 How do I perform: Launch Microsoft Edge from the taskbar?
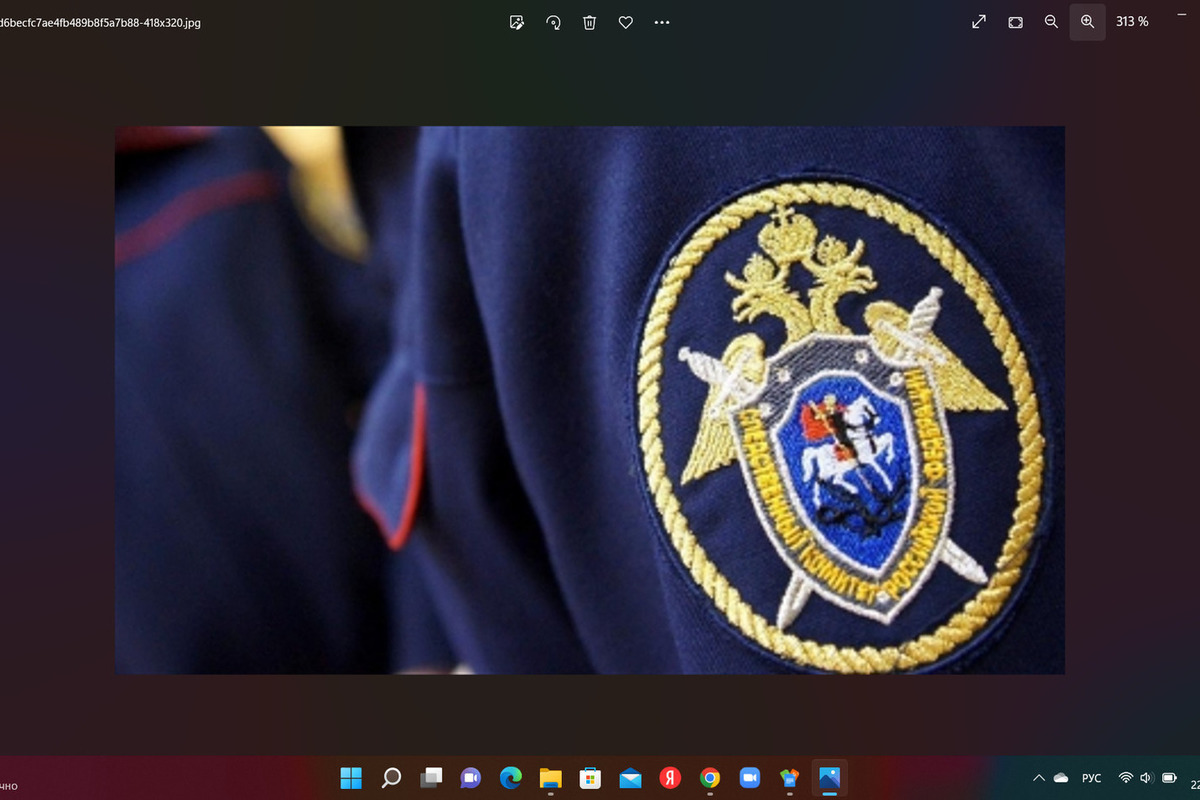pyautogui.click(x=511, y=778)
